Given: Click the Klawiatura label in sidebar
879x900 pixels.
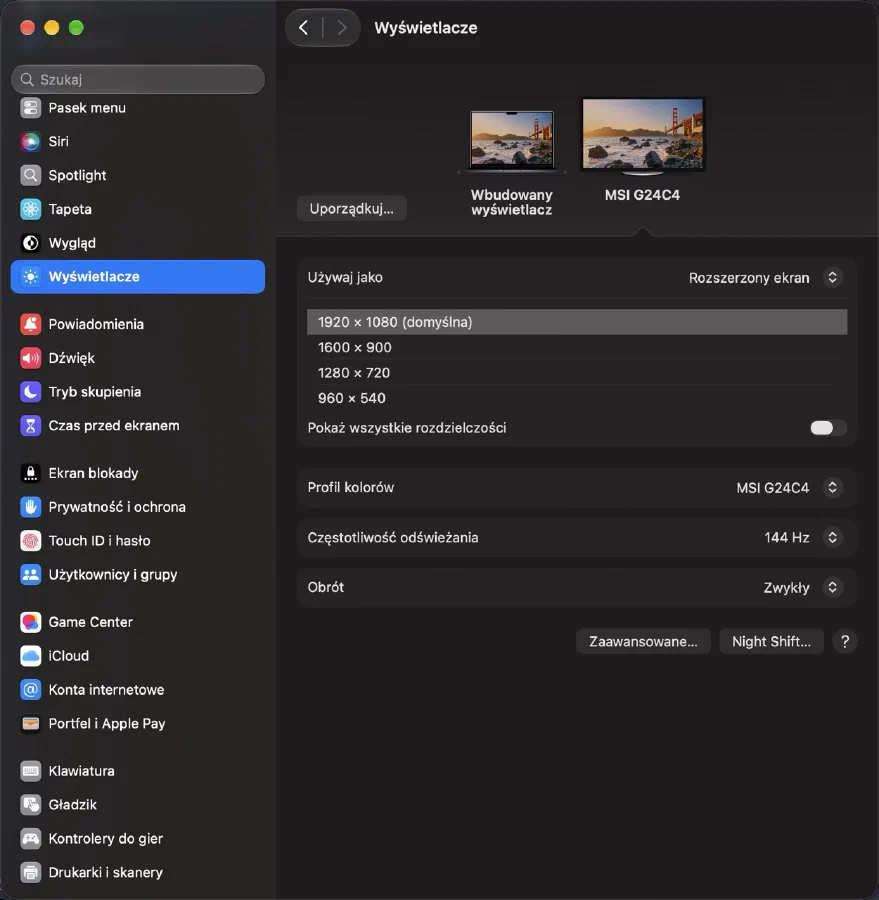Looking at the screenshot, I should coord(82,771).
